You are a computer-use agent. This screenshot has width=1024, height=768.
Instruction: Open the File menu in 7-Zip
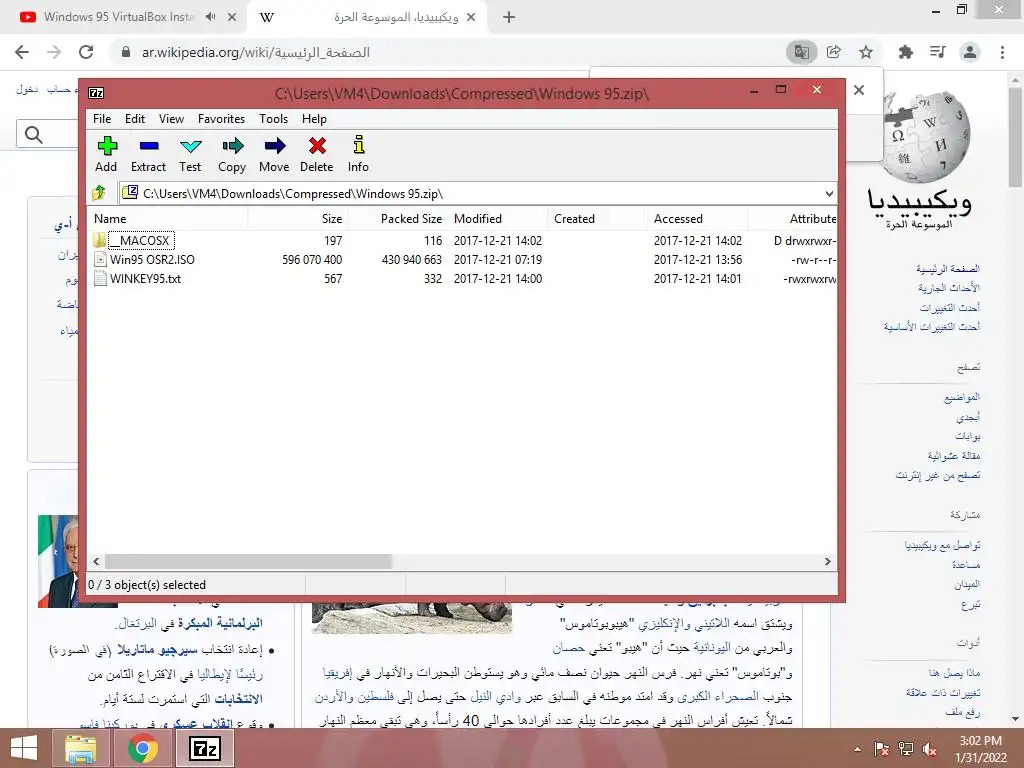[x=102, y=119]
